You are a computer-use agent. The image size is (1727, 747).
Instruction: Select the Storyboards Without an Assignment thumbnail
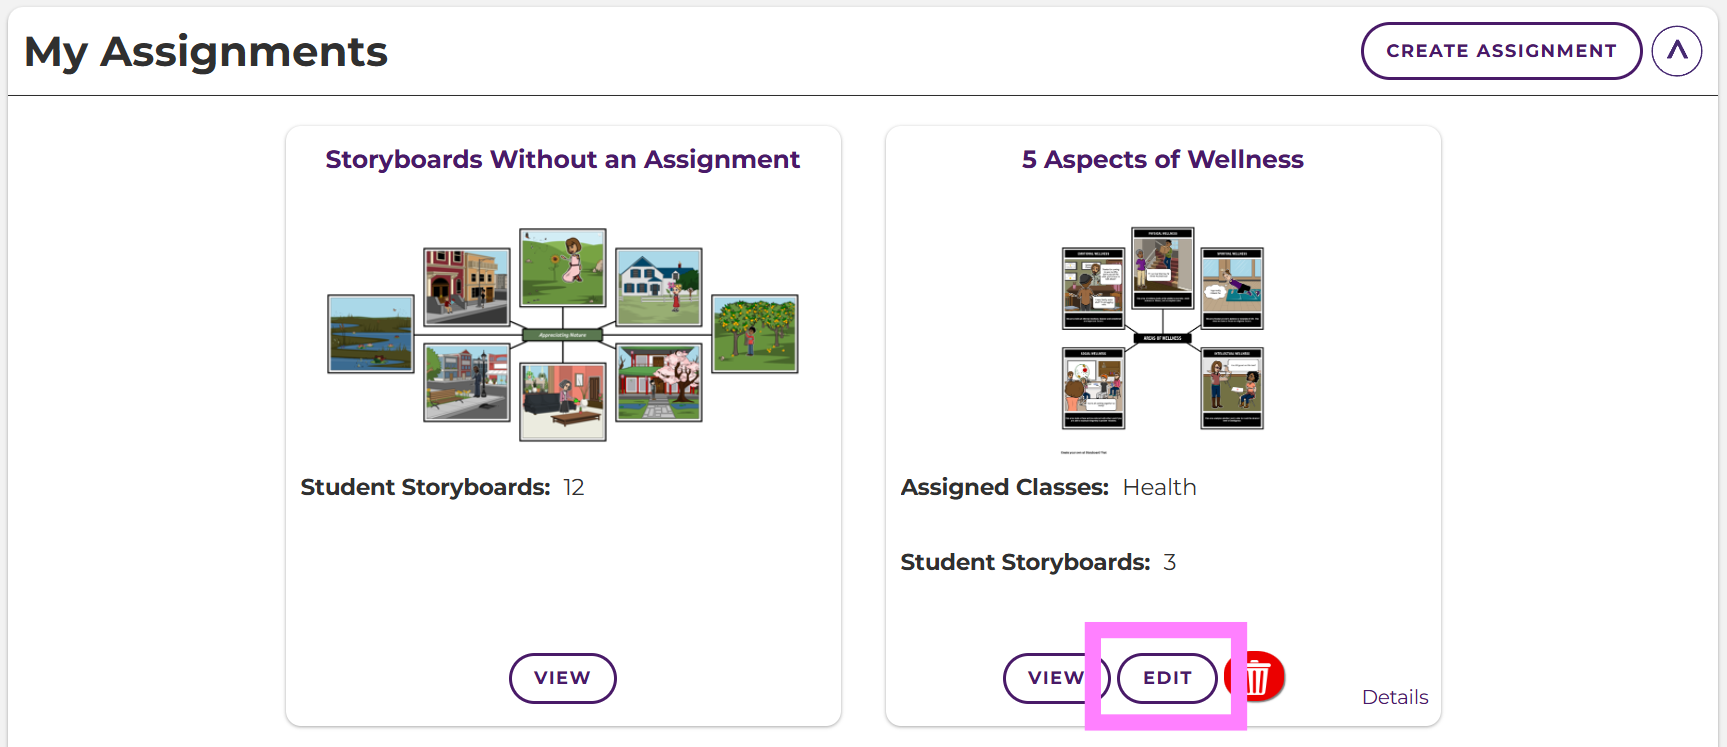tap(562, 332)
